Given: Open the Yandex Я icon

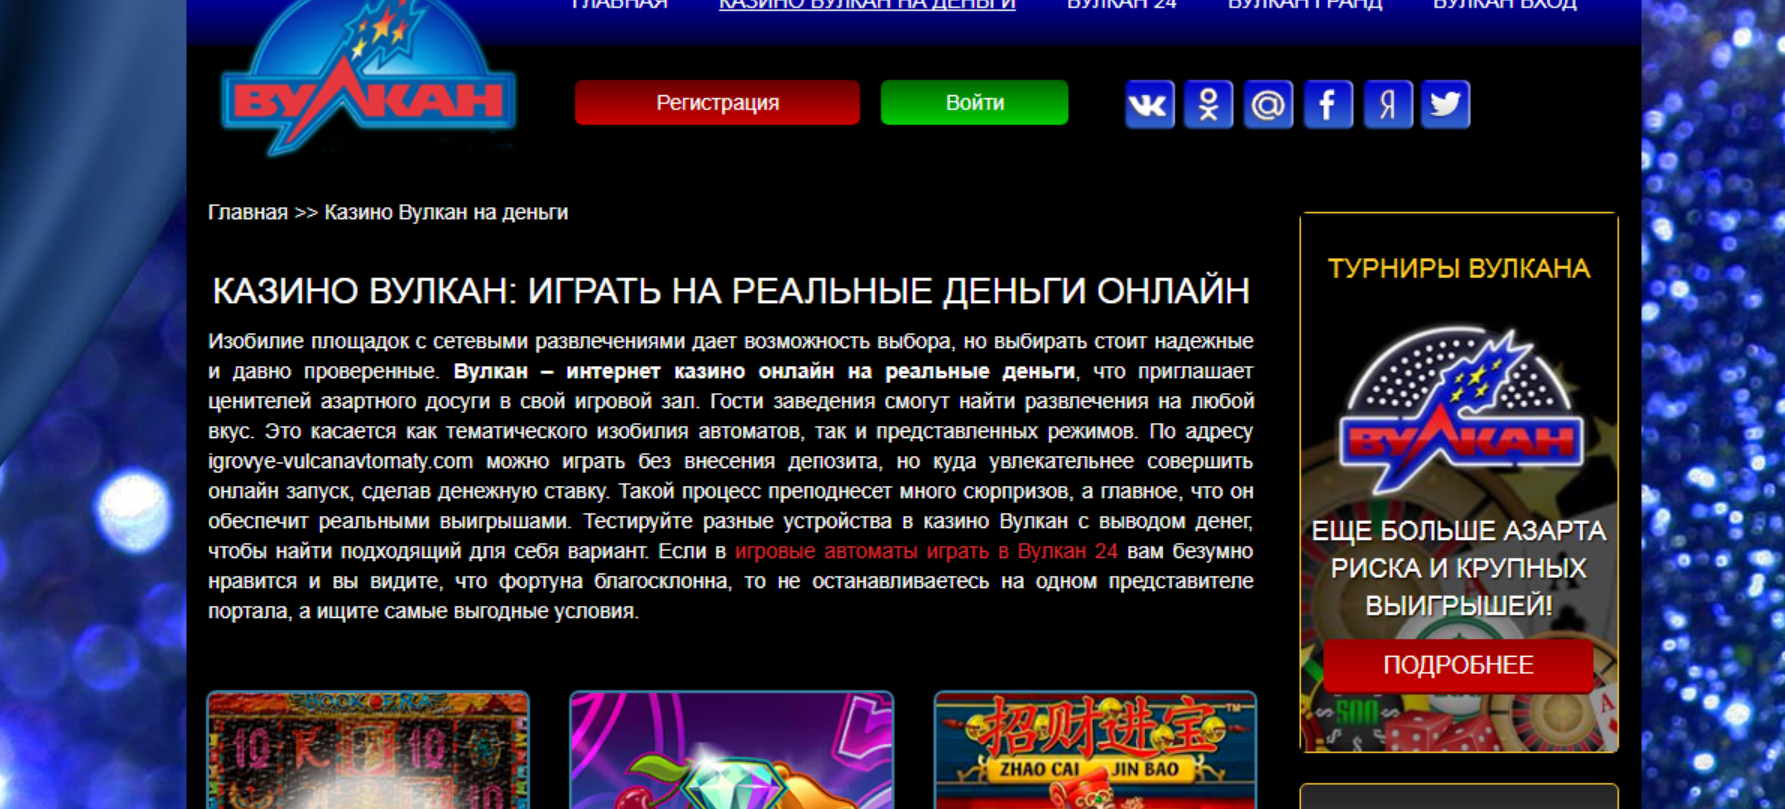Looking at the screenshot, I should (1387, 104).
